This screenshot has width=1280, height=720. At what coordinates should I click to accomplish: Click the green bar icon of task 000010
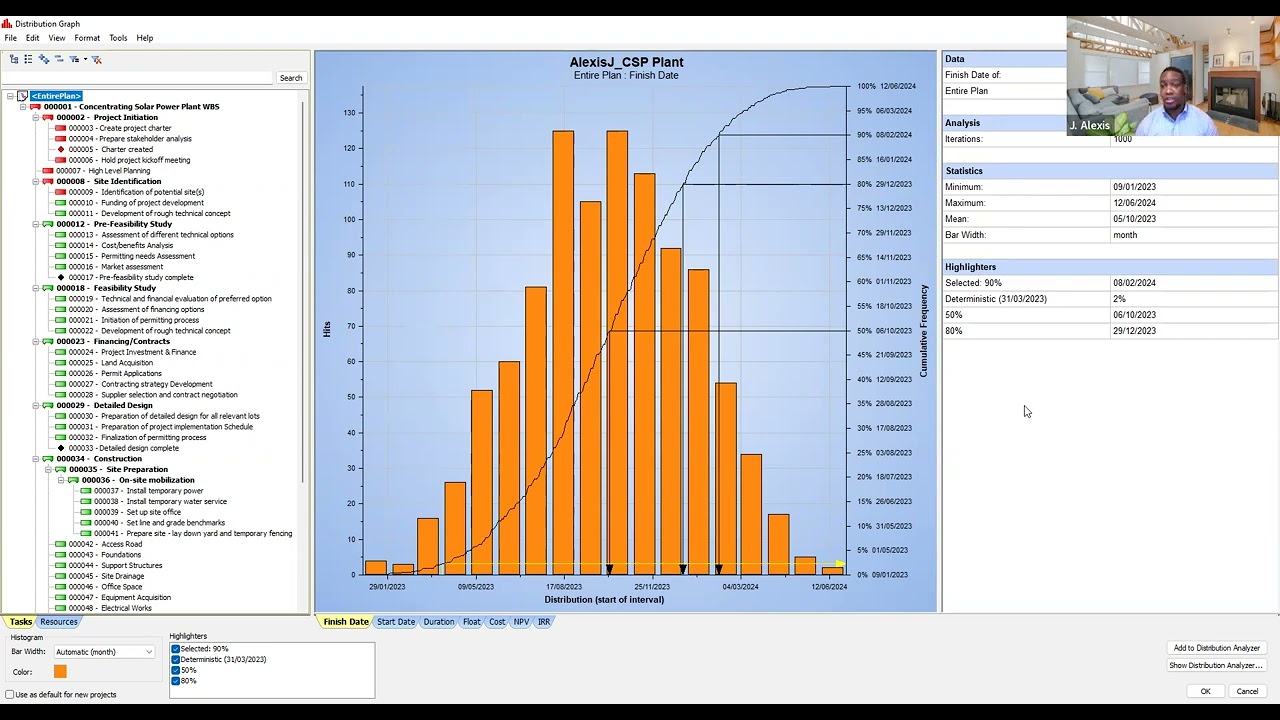pyautogui.click(x=61, y=203)
